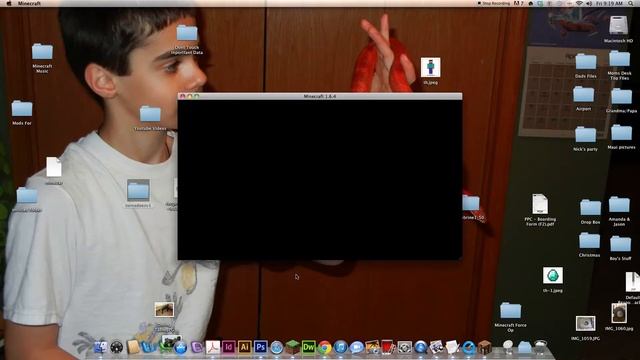Viewport: 640px width, 360px height.
Task: Select the Grandma/Papa folder
Action: tap(621, 97)
